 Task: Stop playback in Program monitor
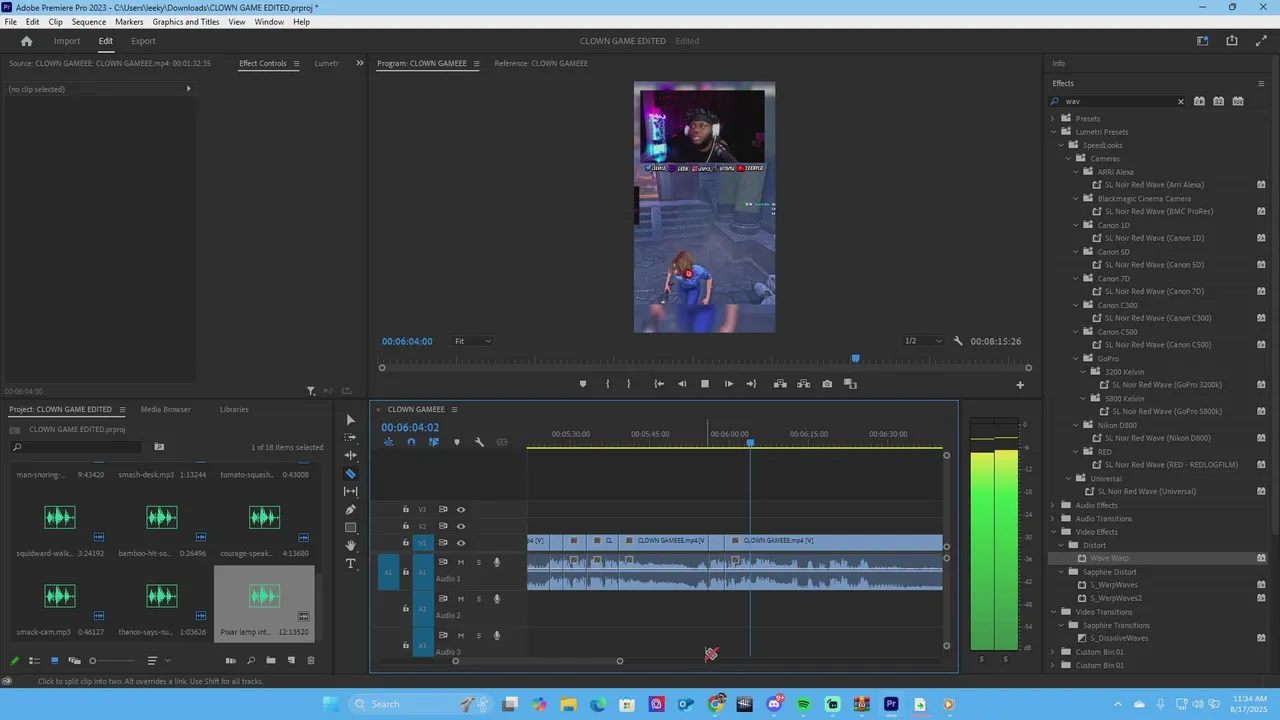[x=705, y=384]
